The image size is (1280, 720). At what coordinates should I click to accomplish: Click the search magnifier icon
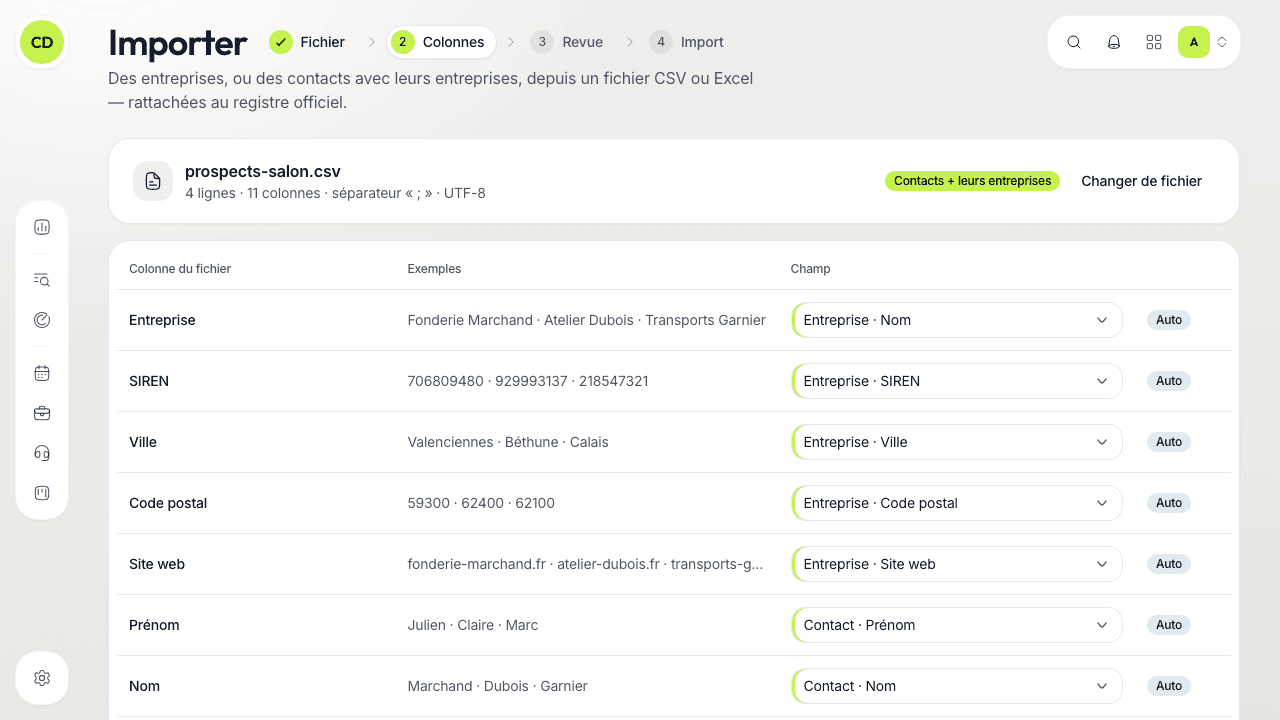[x=1074, y=42]
